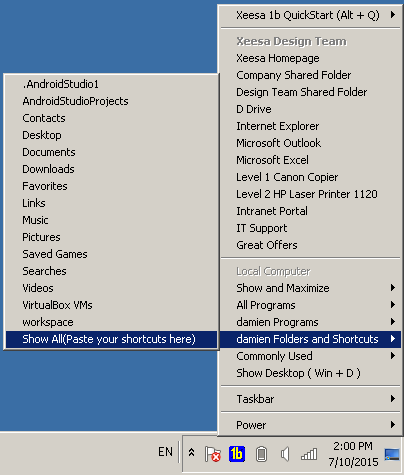Click the show desktop monitor icon
The width and height of the screenshot is (405, 475).
pyautogui.click(x=391, y=454)
